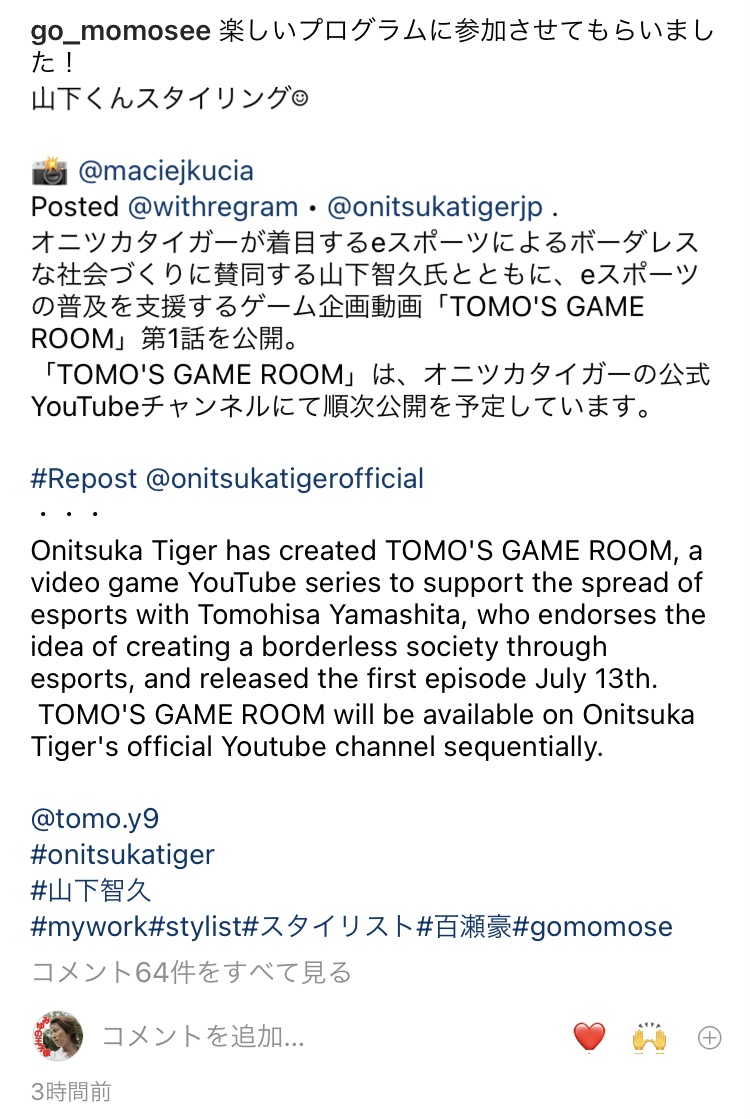750x1119 pixels.
Task: Tap the #gomomose hashtag
Action: (x=593, y=926)
